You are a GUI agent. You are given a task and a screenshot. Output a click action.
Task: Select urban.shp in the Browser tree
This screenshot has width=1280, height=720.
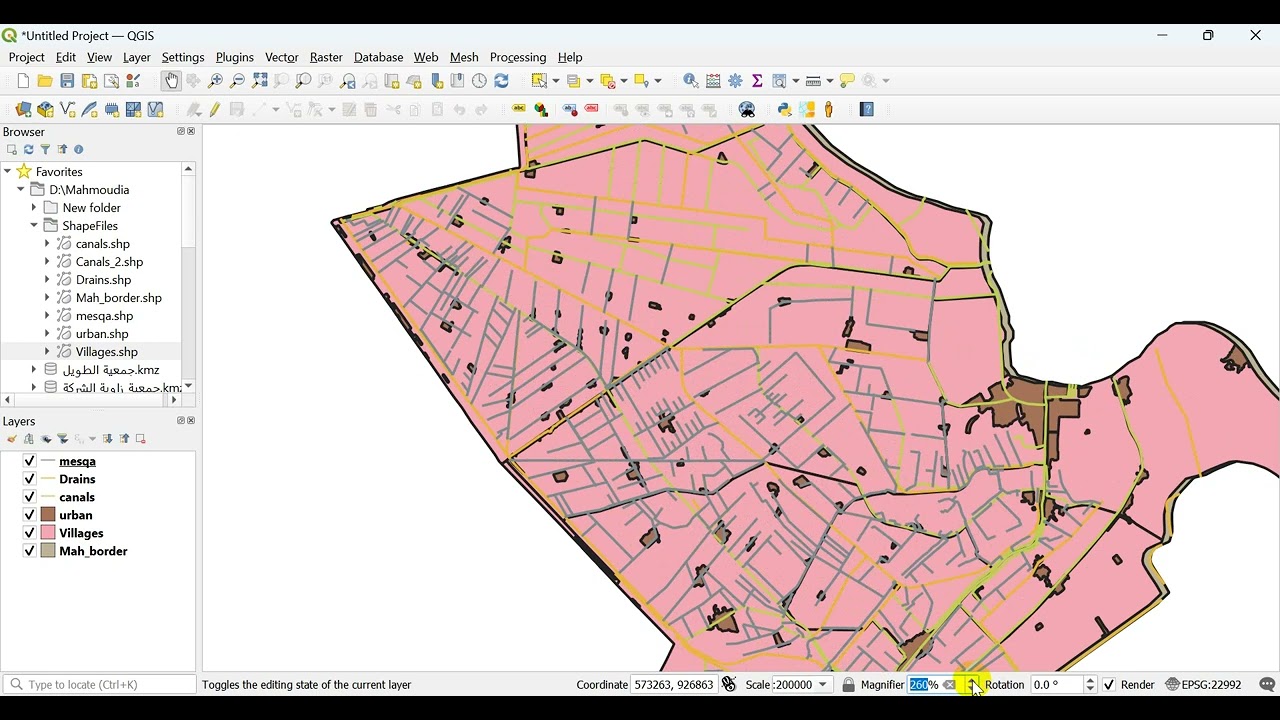tap(101, 334)
